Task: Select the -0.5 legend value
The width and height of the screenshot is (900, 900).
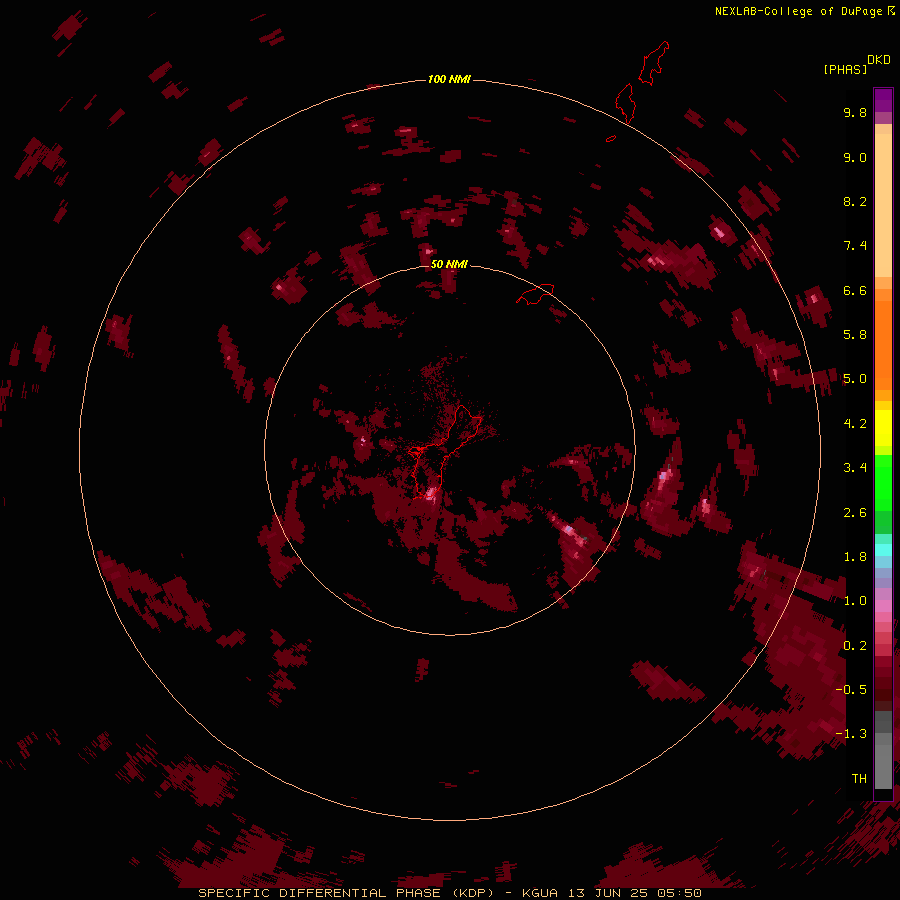Action: [x=851, y=690]
